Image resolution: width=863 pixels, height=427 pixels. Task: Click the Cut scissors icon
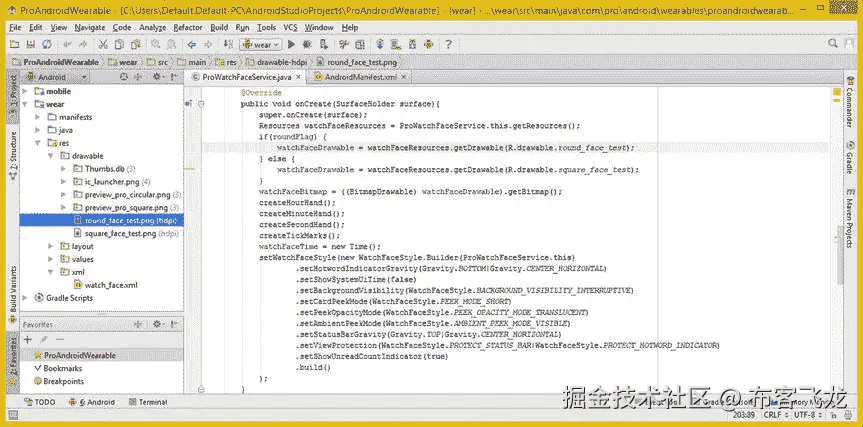tap(103, 45)
